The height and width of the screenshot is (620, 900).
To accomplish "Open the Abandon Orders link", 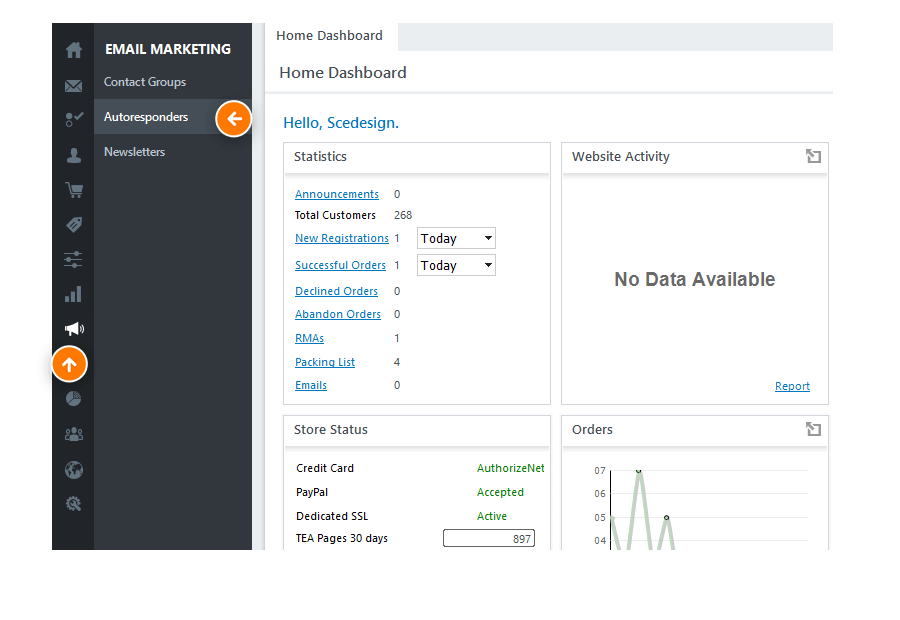I will click(x=338, y=314).
